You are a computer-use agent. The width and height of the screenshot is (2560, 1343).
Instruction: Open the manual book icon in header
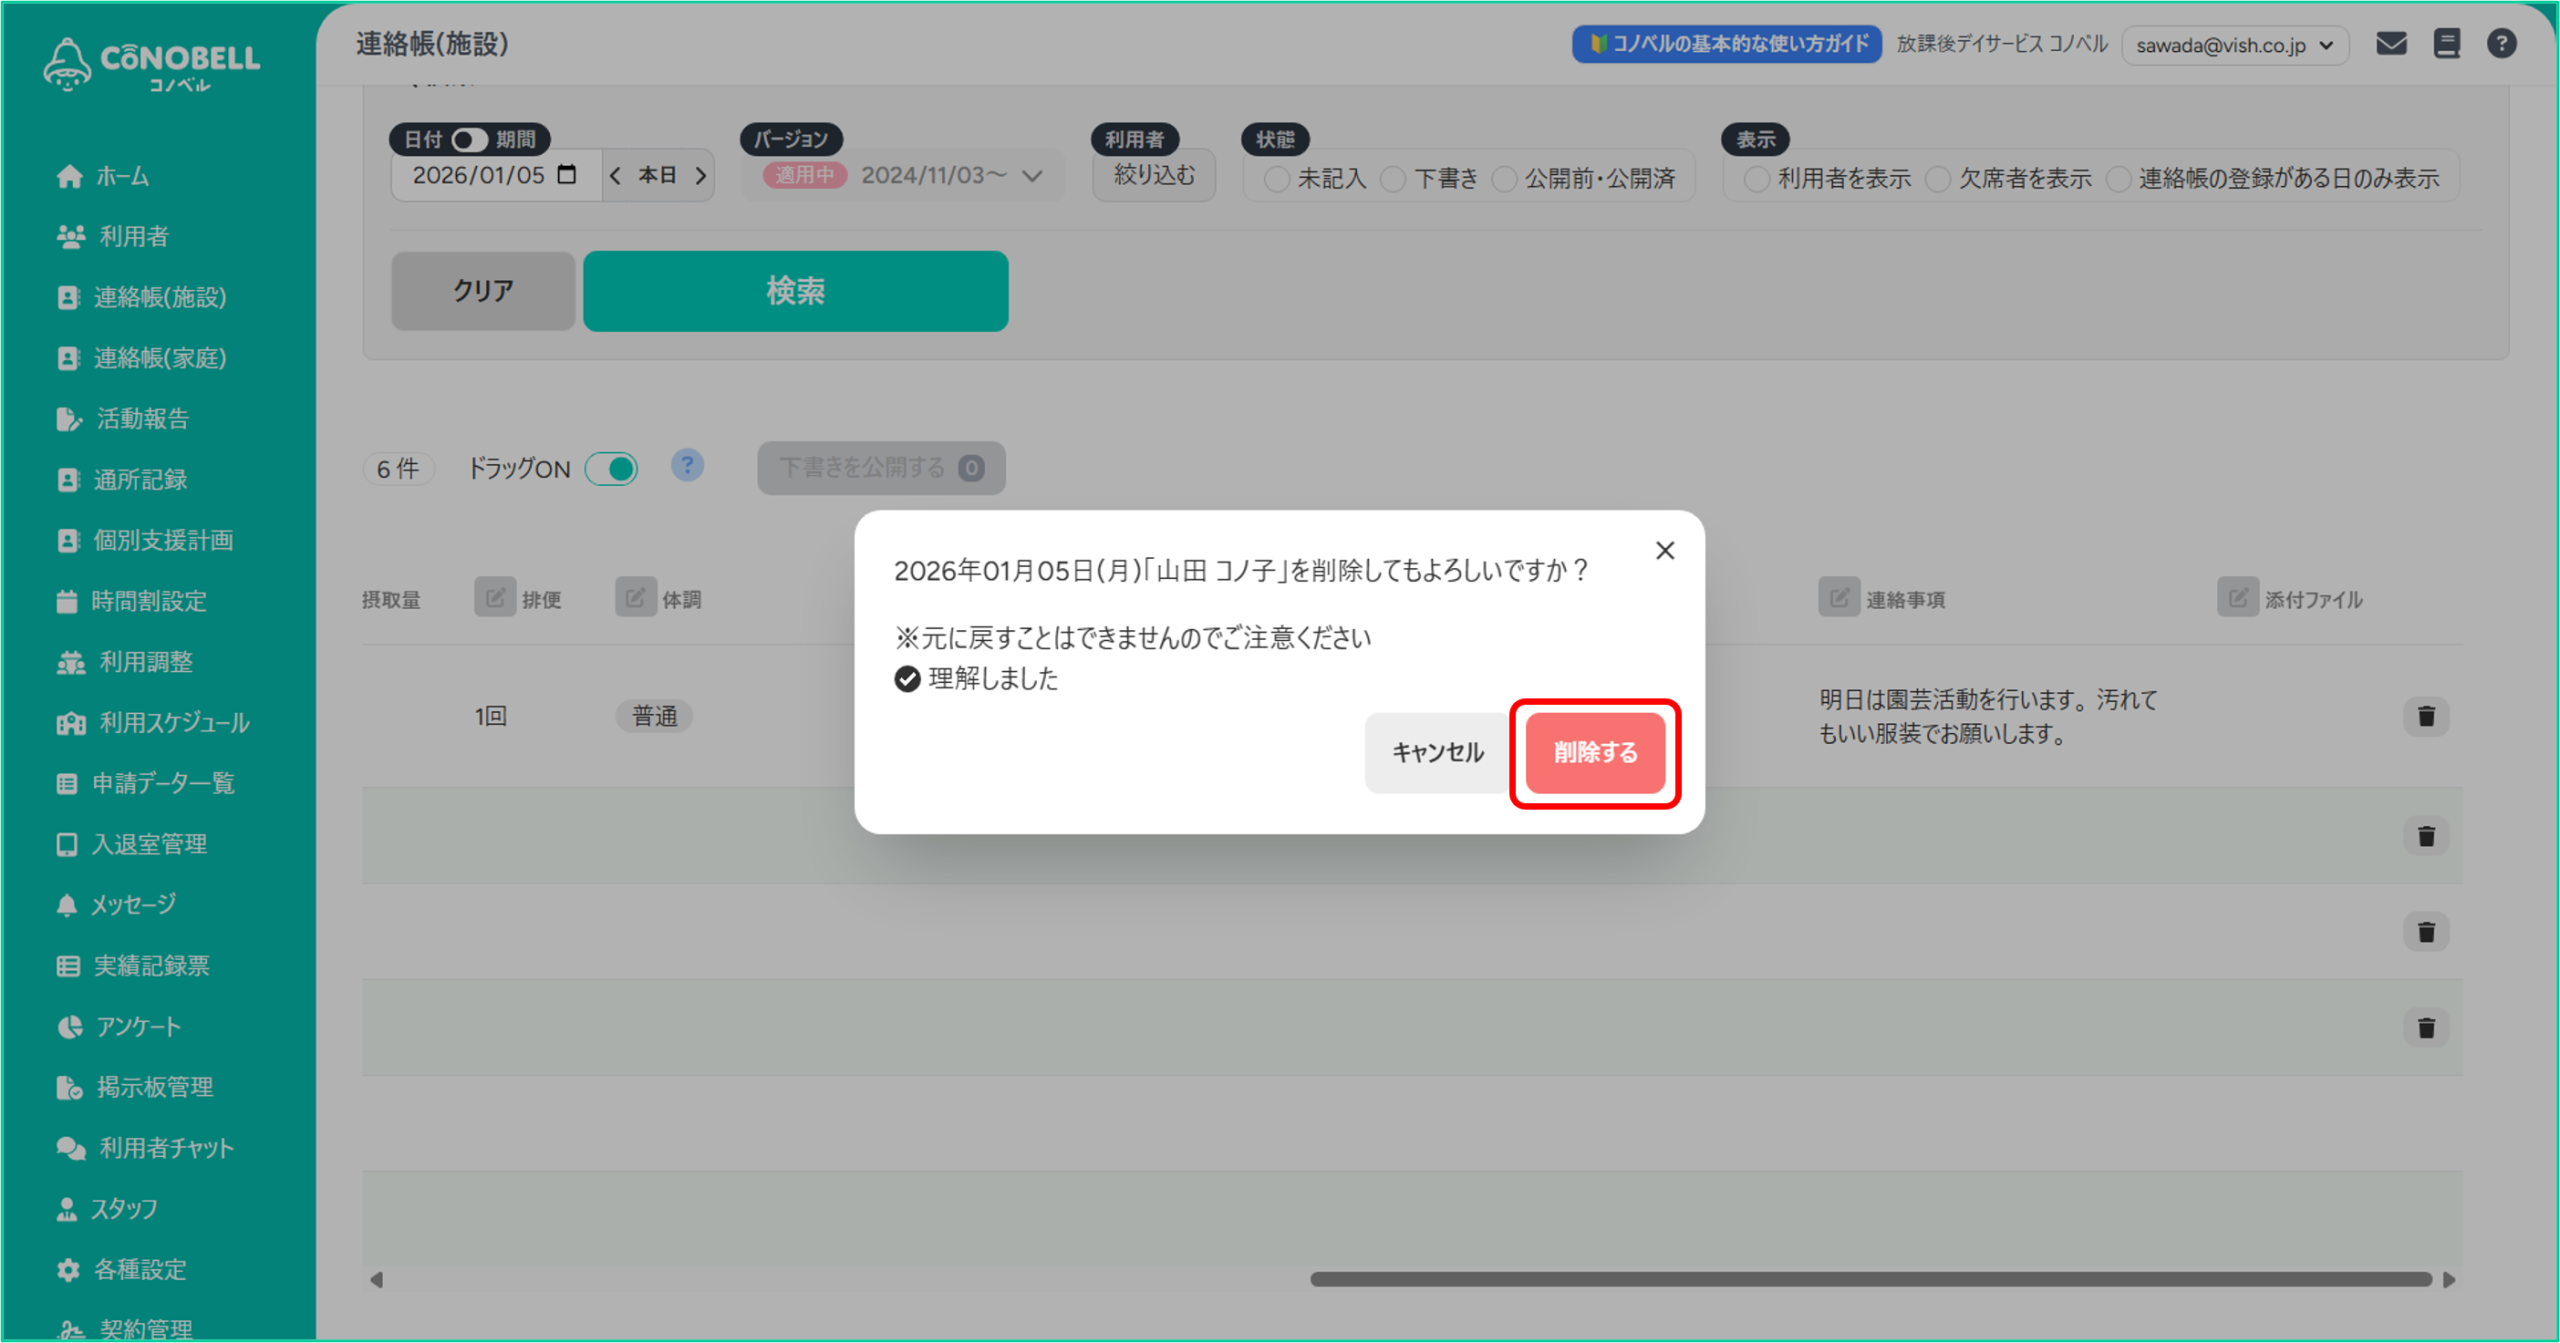[2446, 44]
